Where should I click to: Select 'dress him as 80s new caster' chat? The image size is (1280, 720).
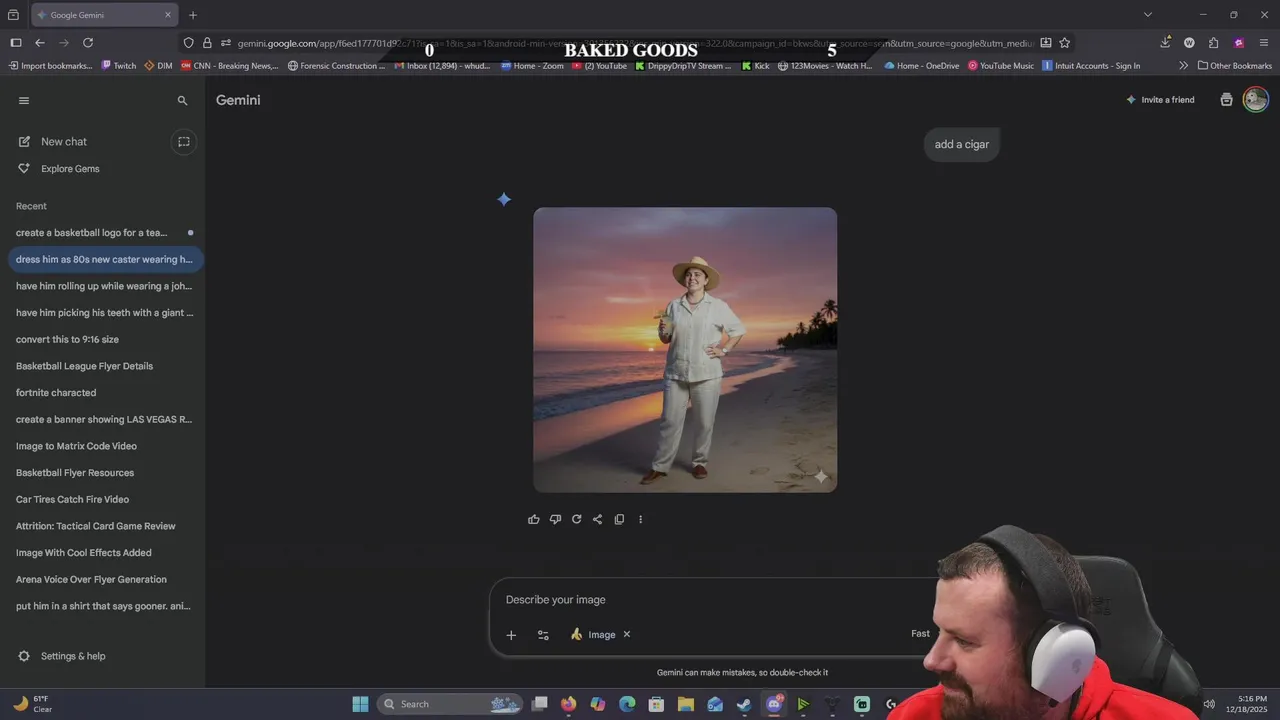104,259
